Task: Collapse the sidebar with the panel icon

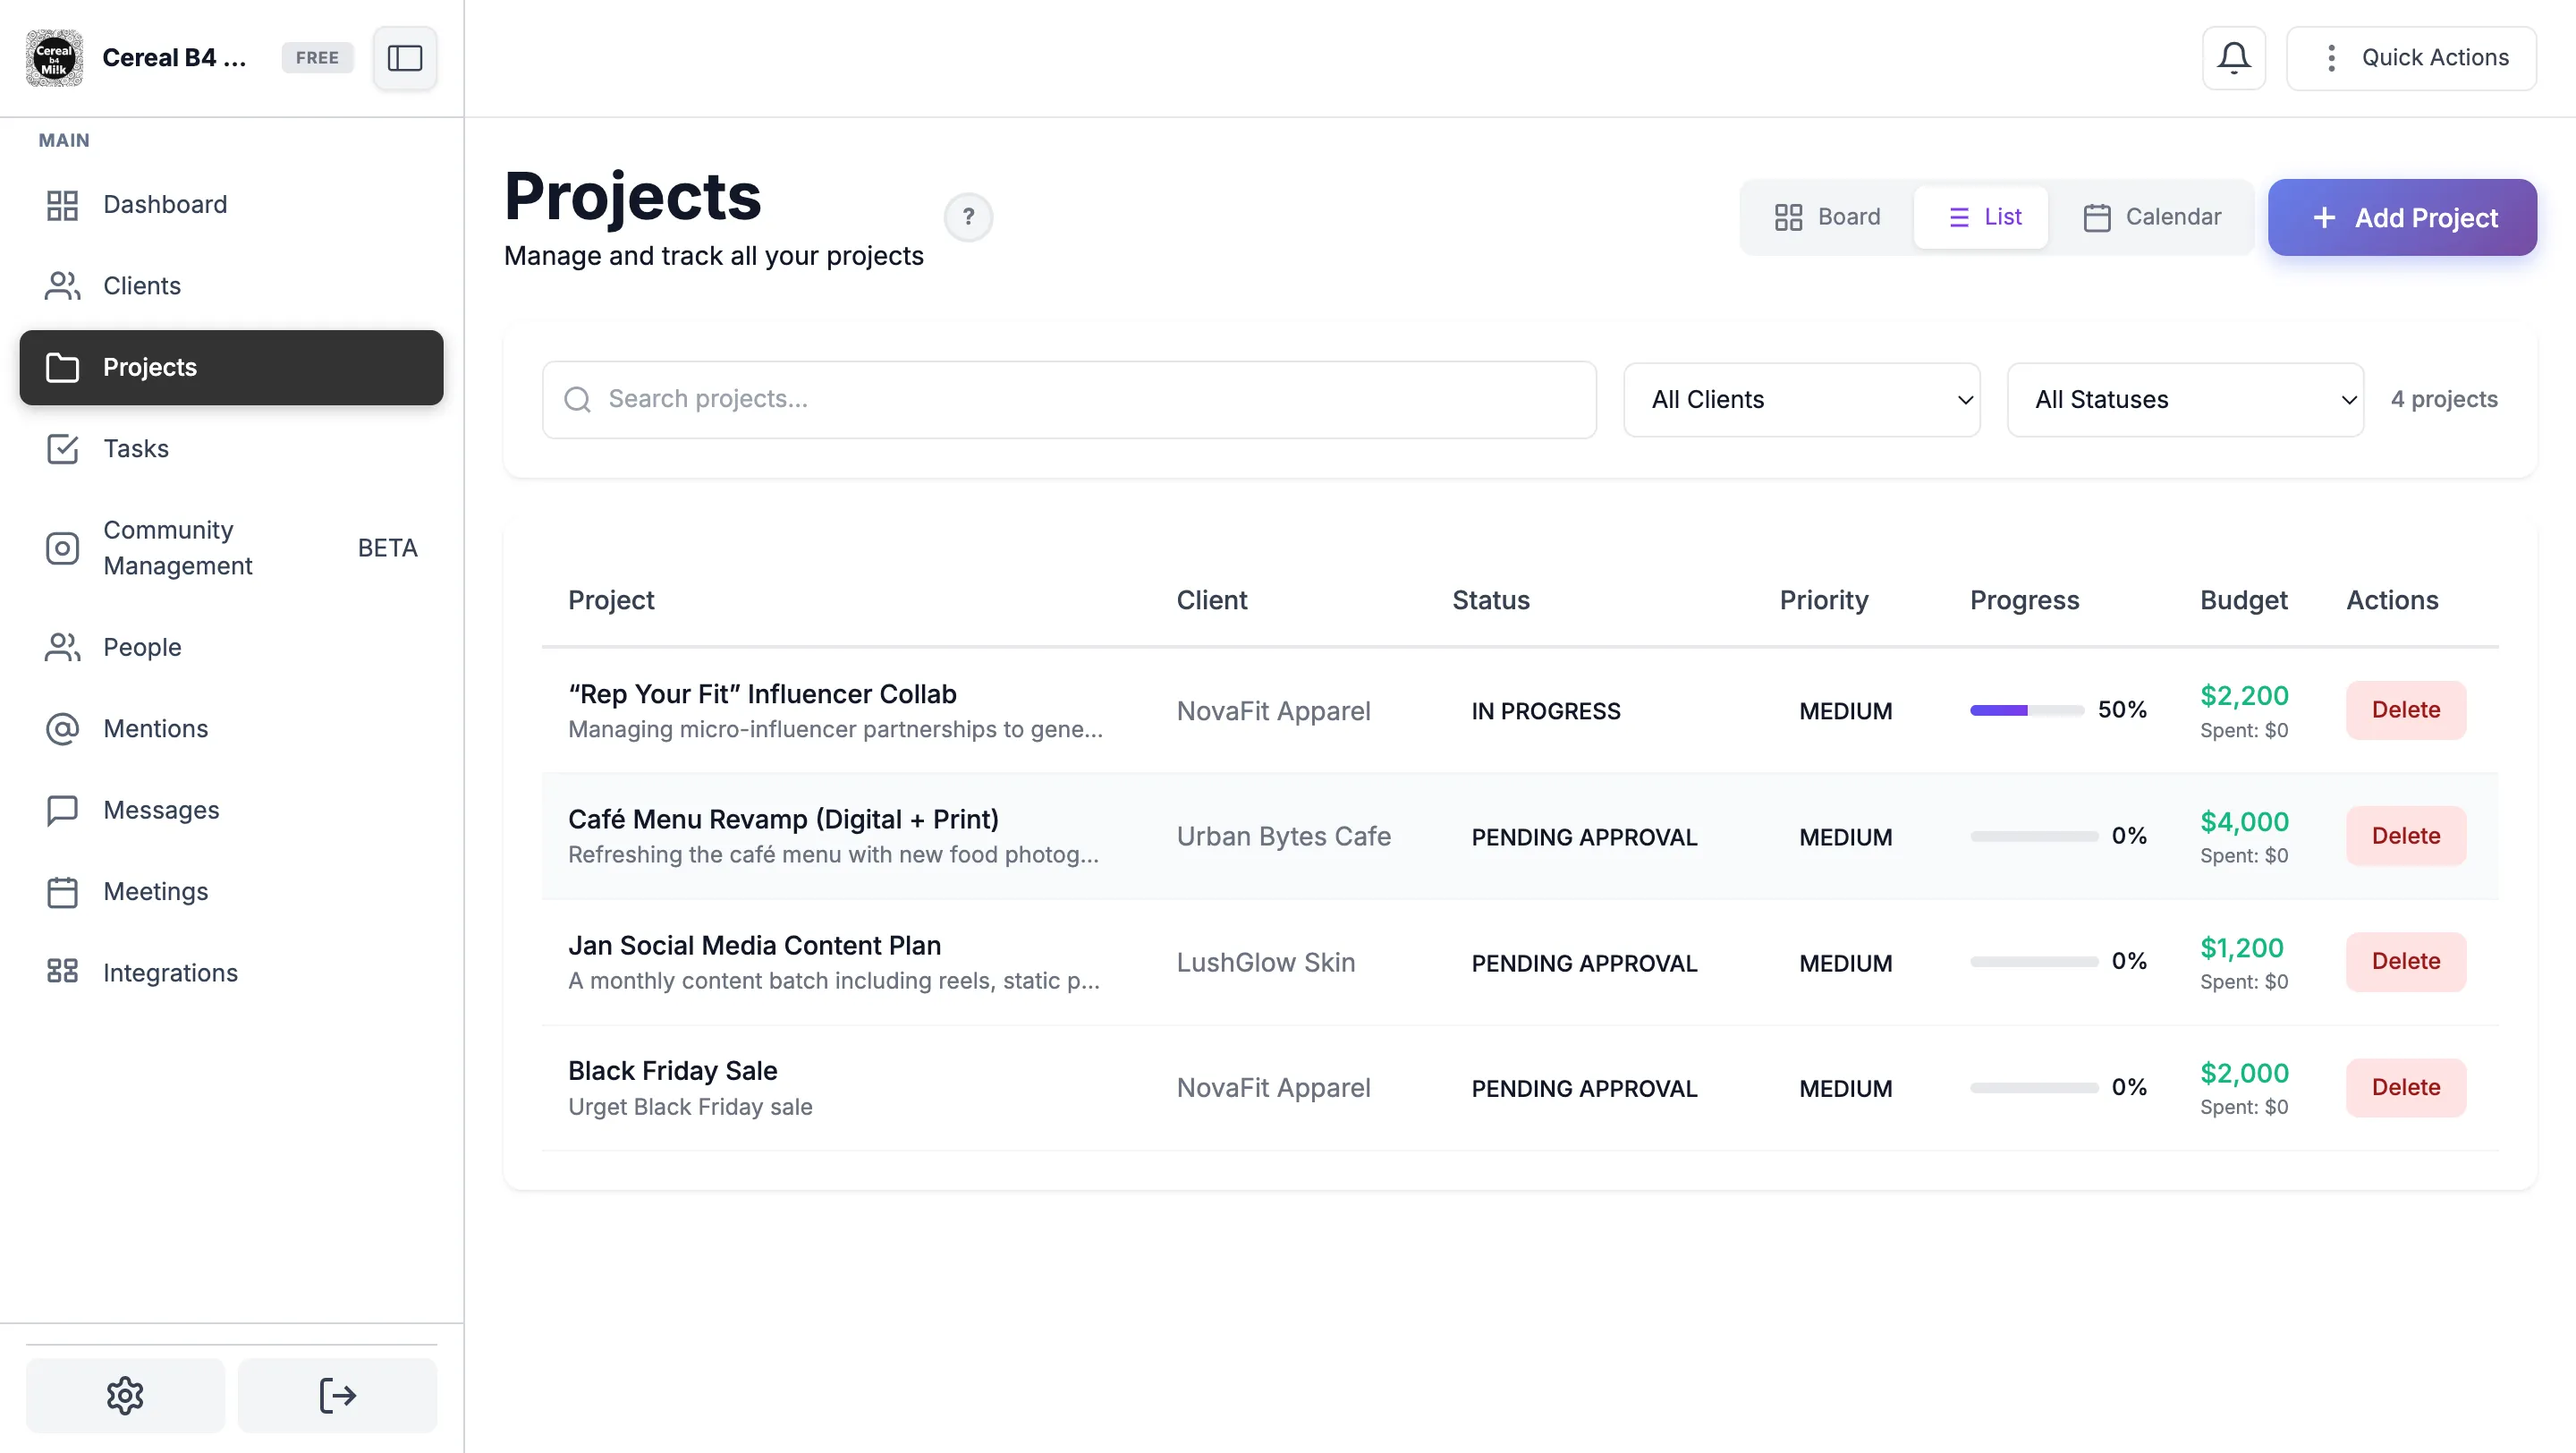Action: (x=404, y=58)
